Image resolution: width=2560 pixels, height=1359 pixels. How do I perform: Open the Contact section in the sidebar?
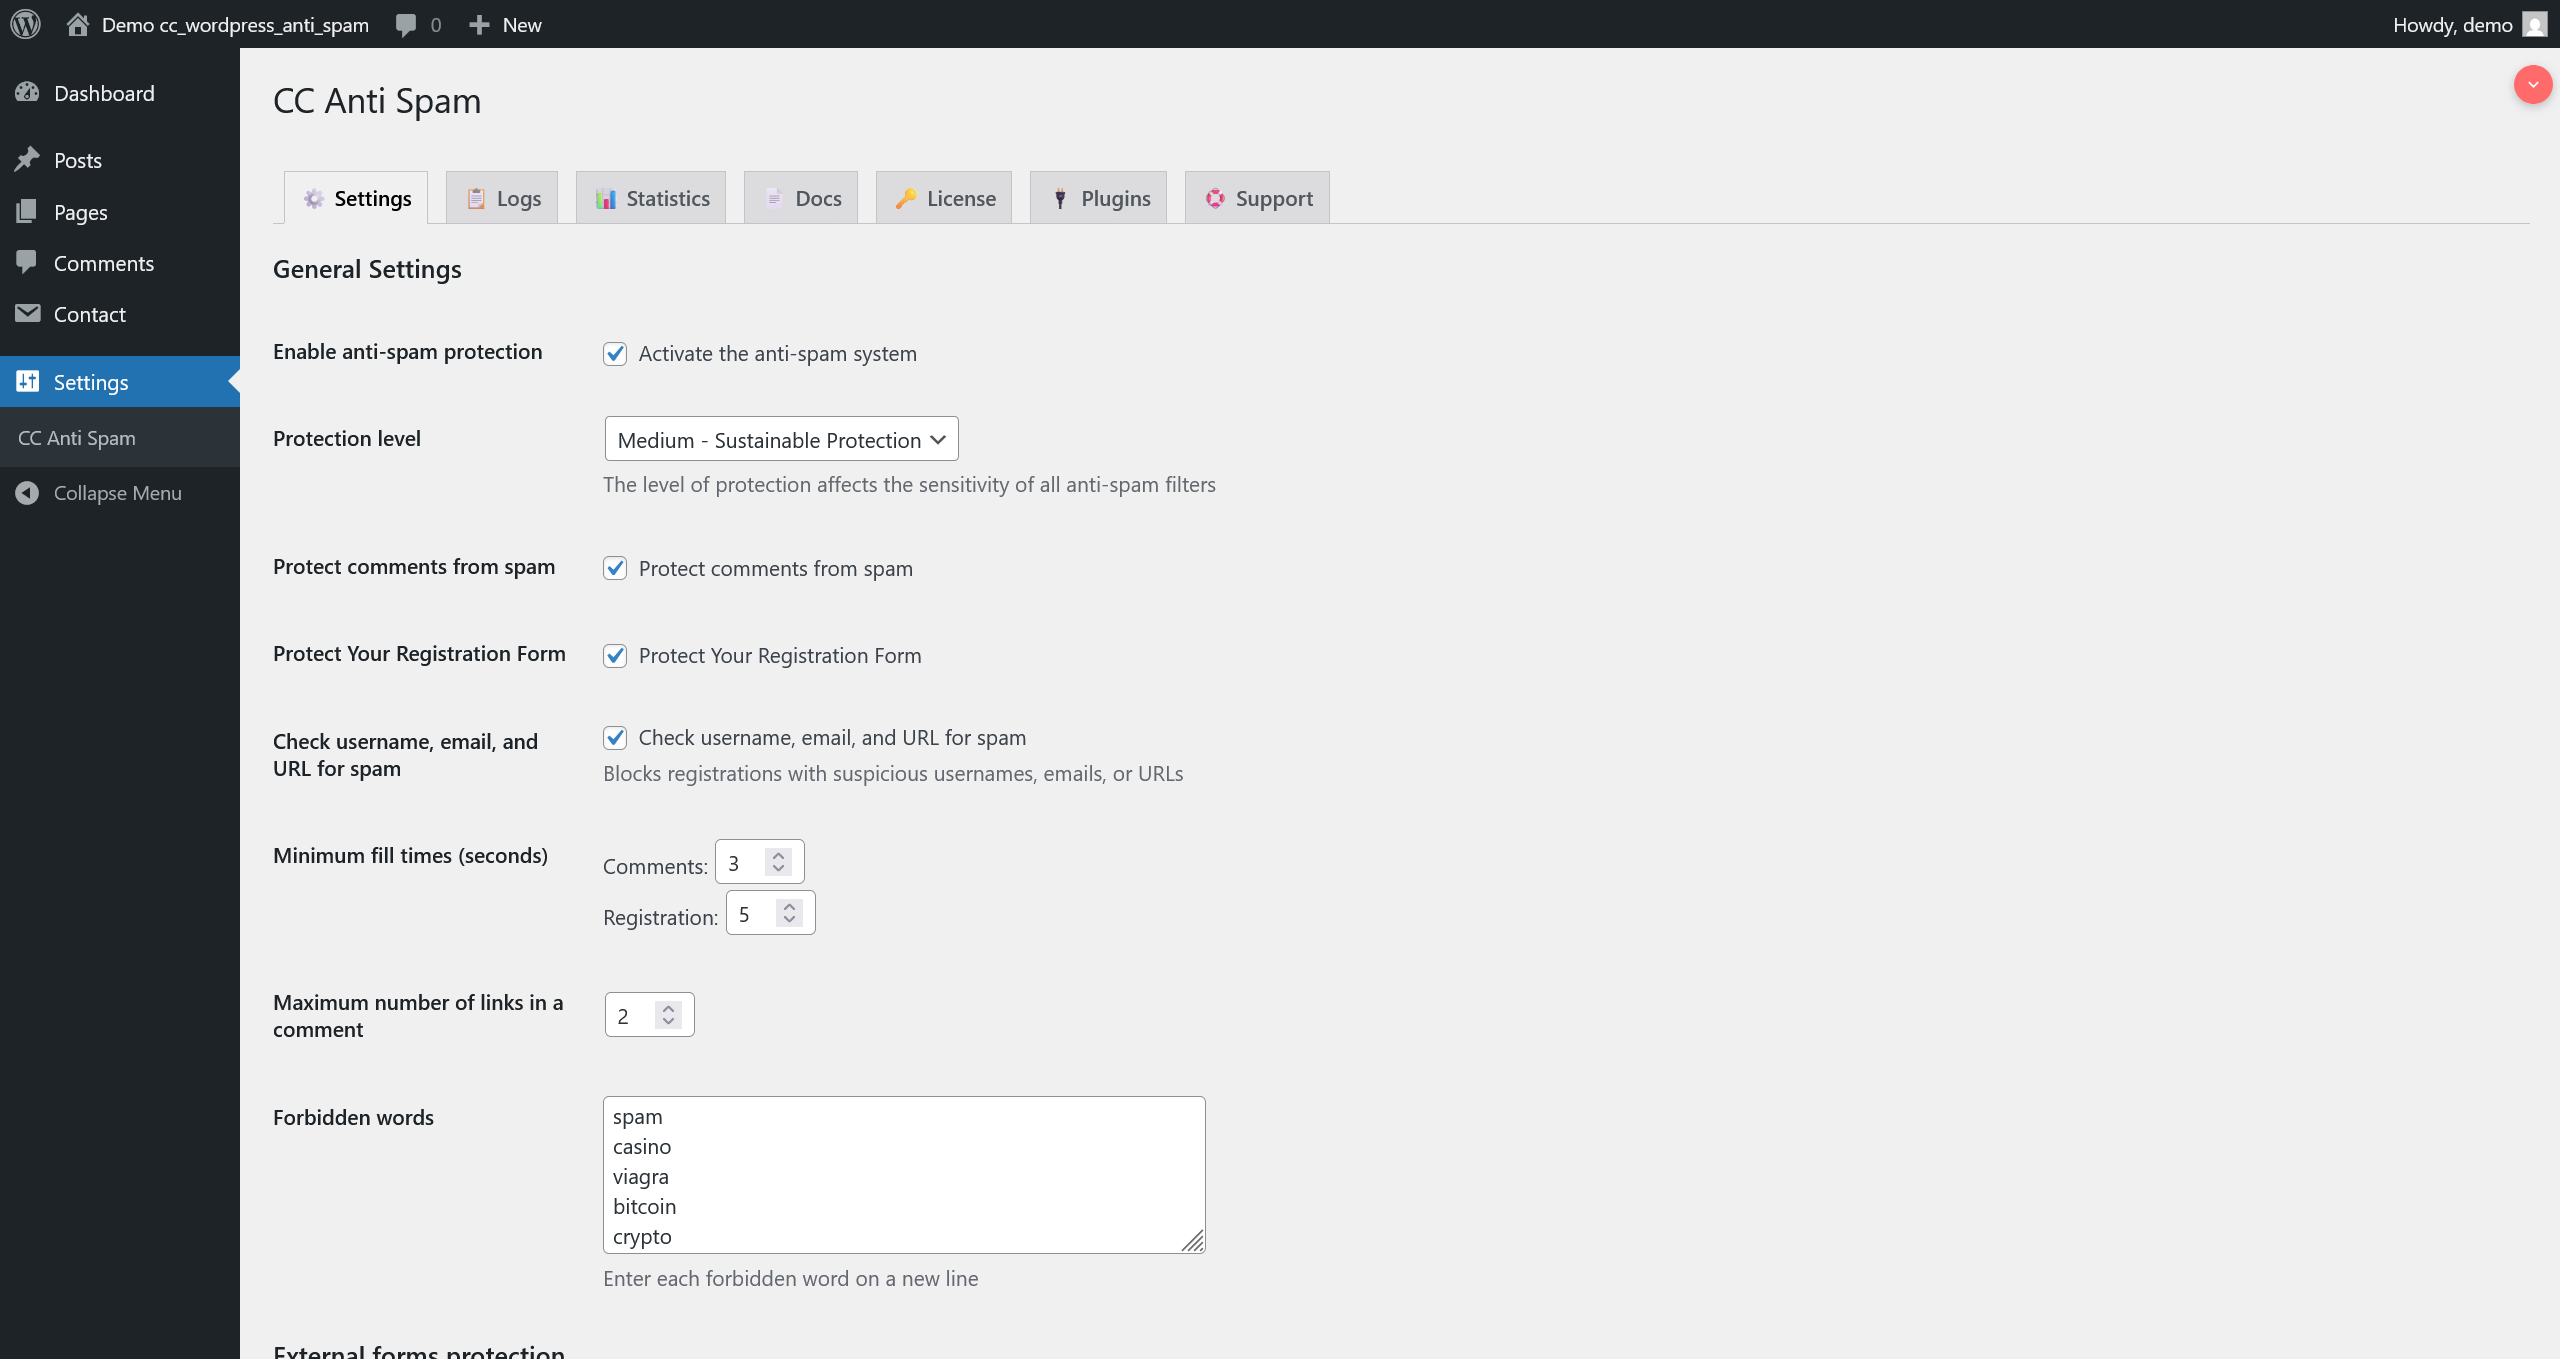[89, 313]
